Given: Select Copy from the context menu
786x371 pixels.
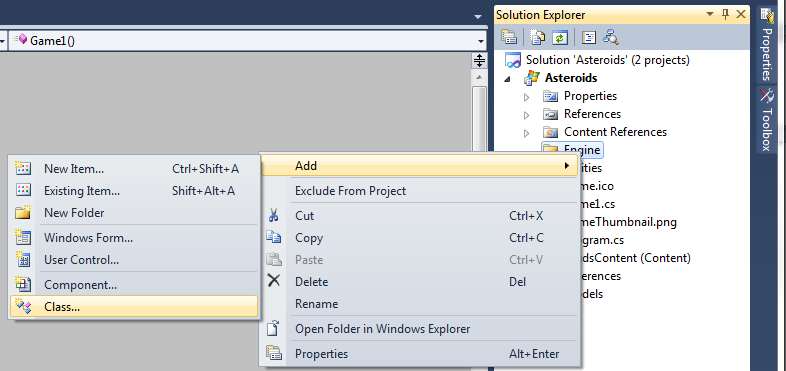Looking at the screenshot, I should 420,238.
